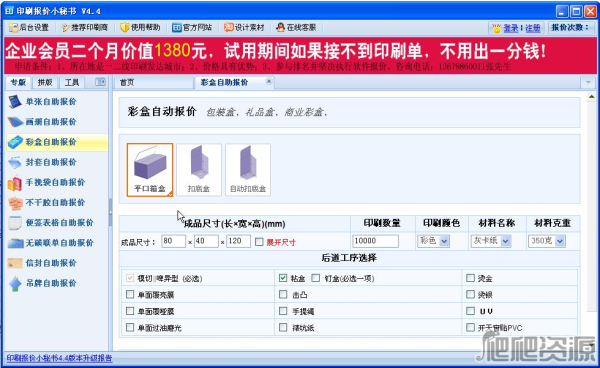The image size is (600, 368).
Task: Enable the UV checkbox
Action: point(470,311)
